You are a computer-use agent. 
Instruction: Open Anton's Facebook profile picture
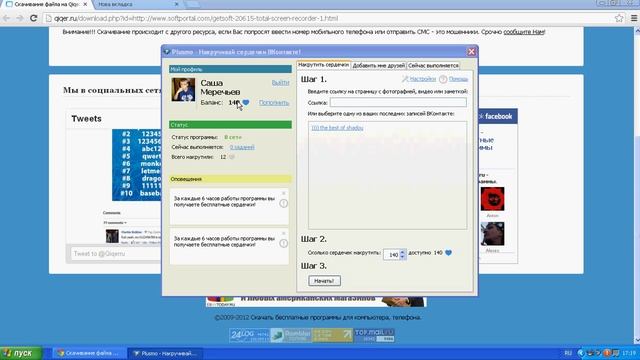[492, 199]
